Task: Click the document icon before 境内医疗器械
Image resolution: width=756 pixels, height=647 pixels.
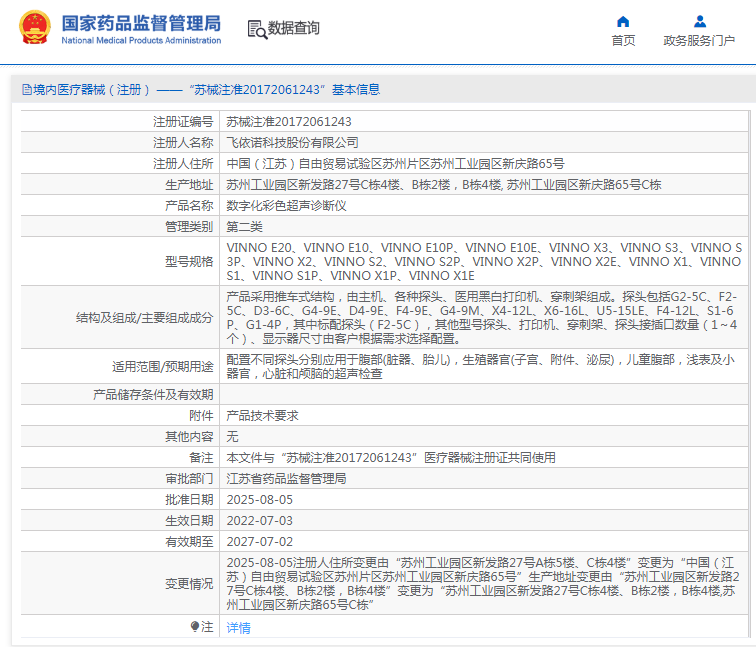Action: tap(27, 90)
